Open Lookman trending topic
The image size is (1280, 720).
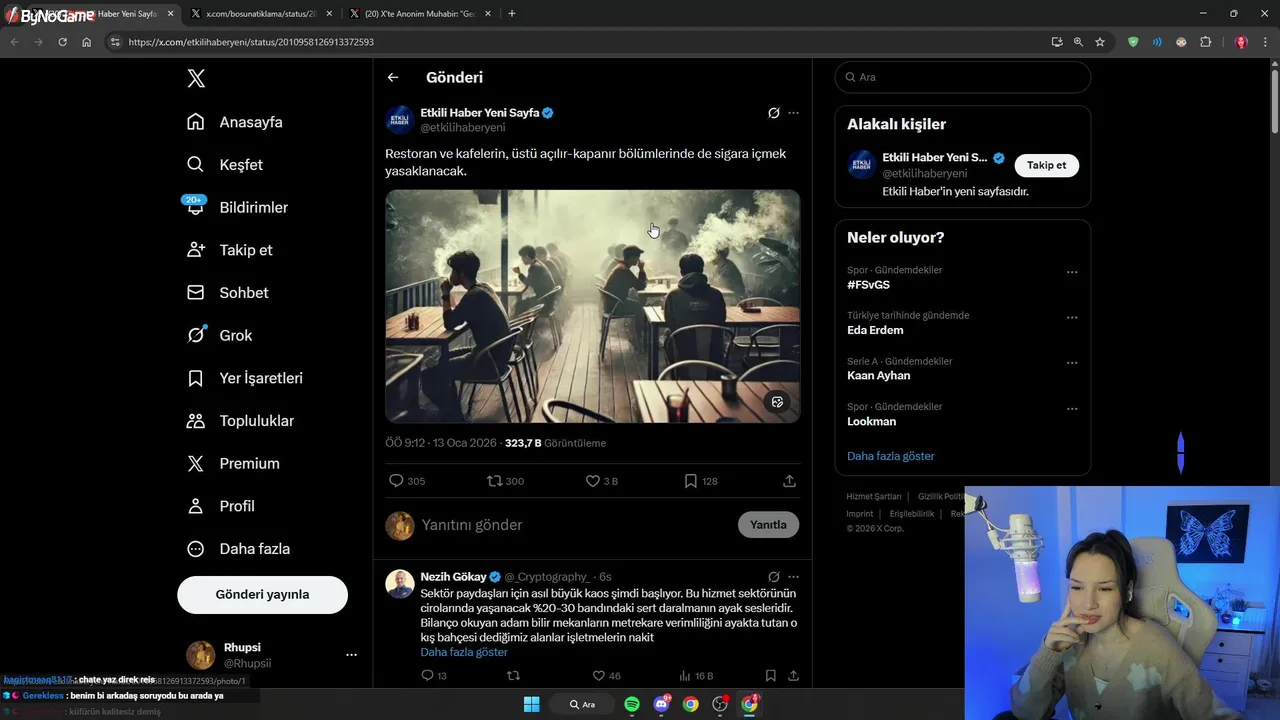(871, 421)
